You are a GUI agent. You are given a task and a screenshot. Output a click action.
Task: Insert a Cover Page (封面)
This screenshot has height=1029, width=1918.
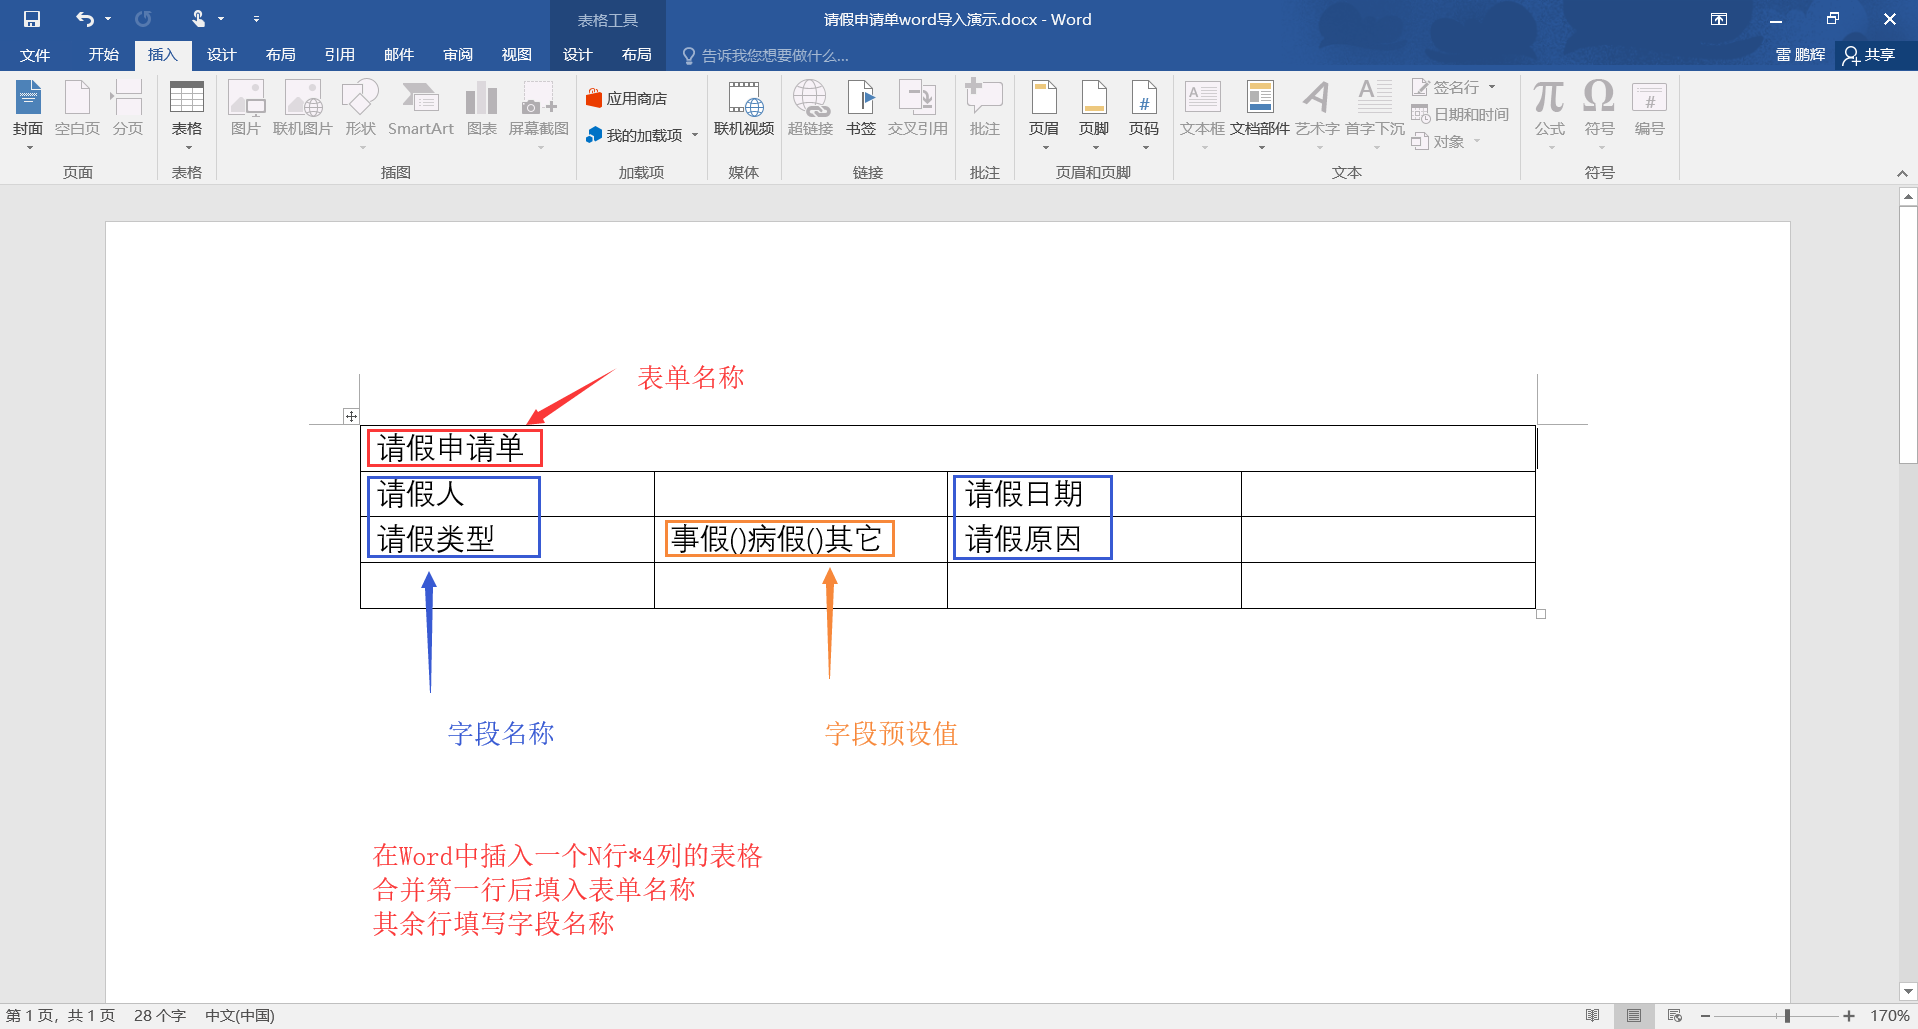28,113
